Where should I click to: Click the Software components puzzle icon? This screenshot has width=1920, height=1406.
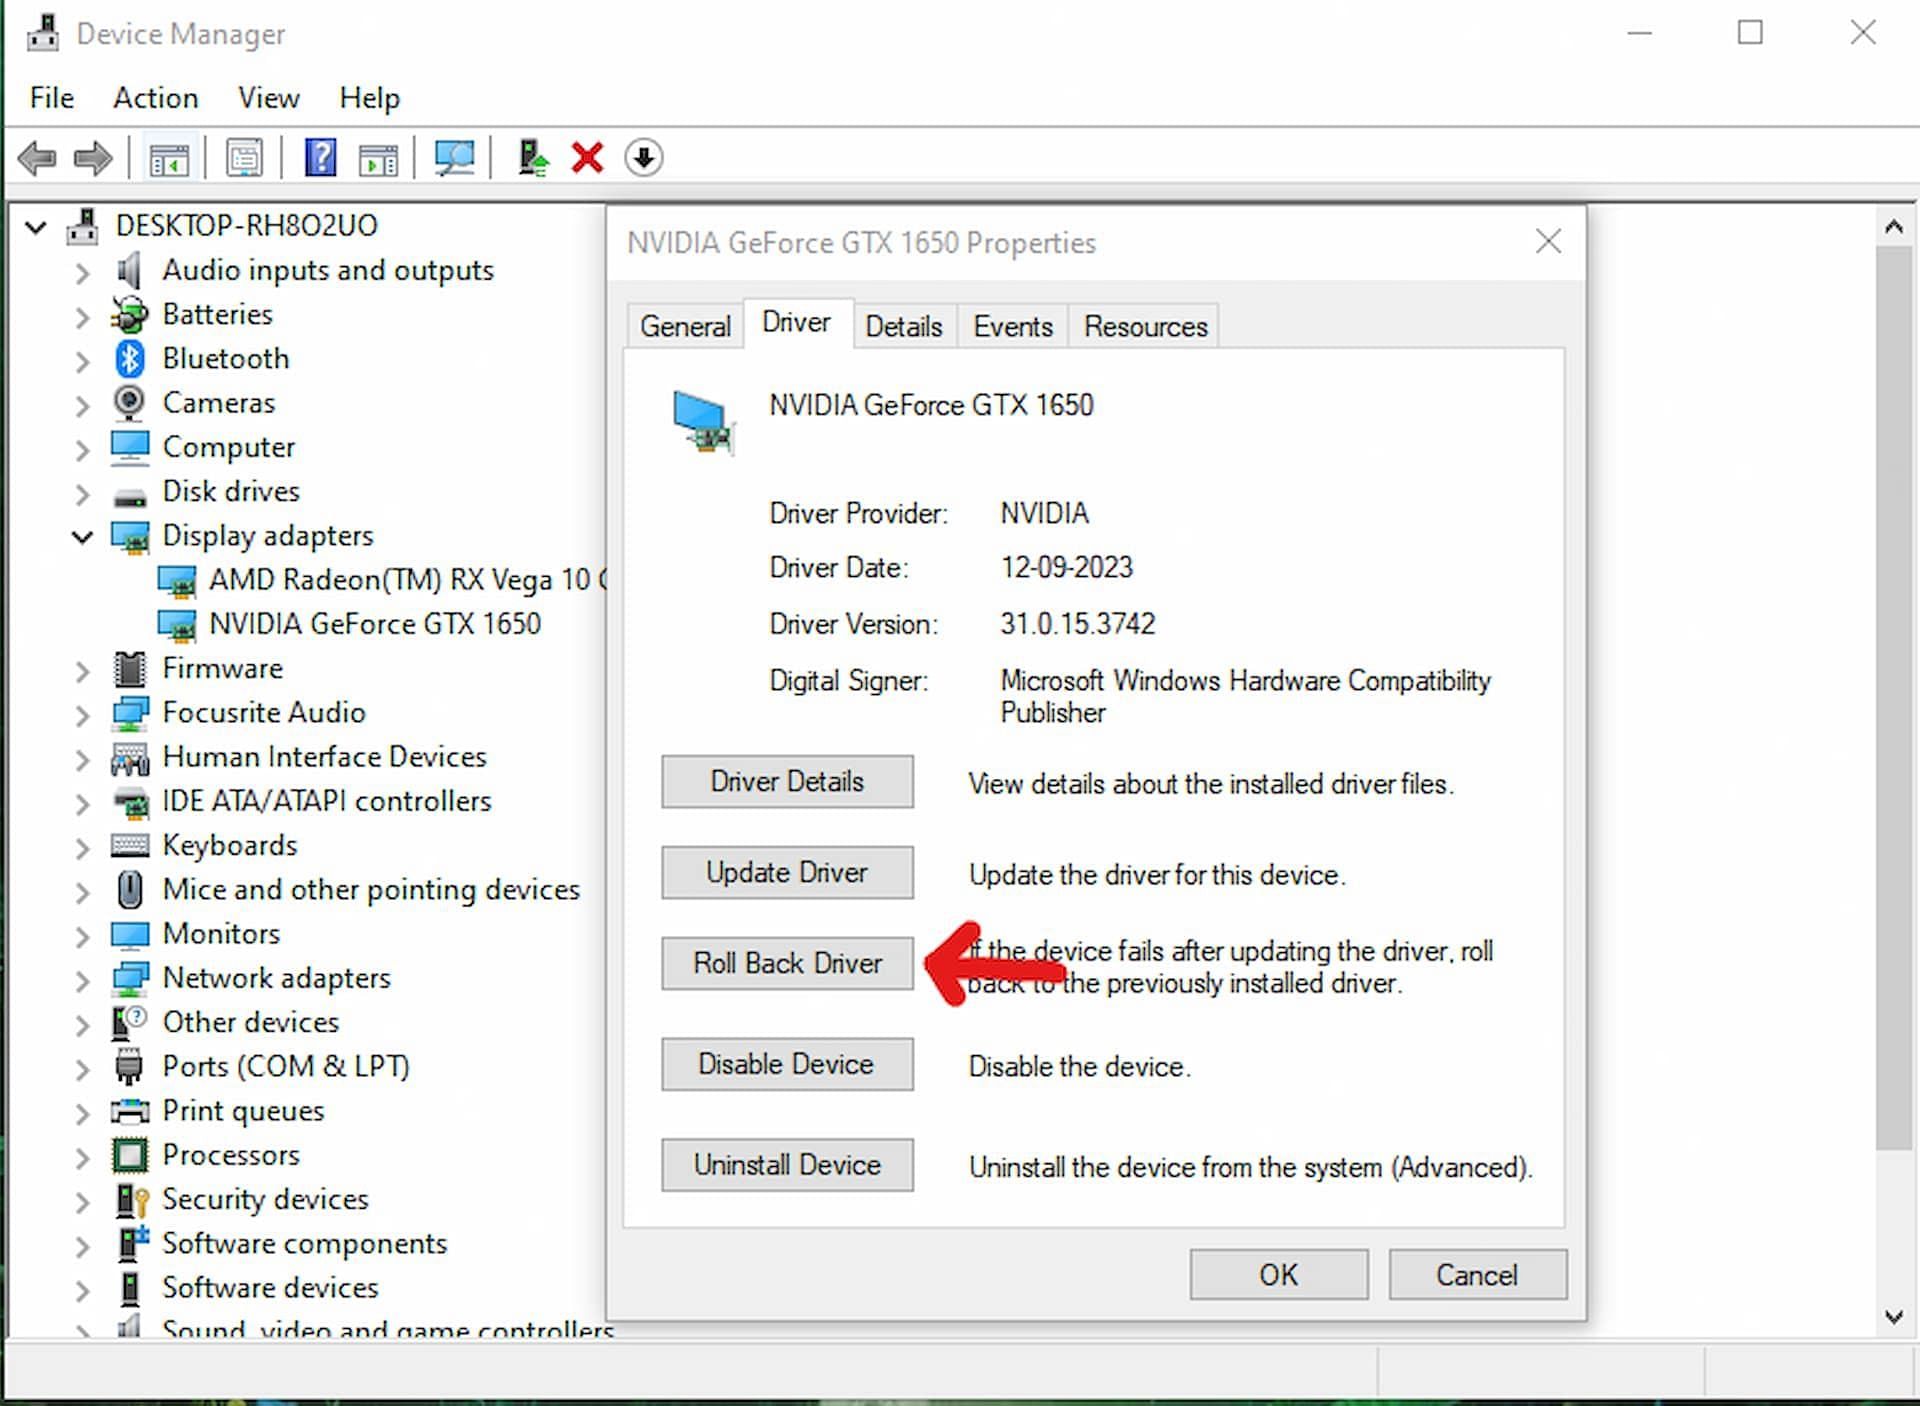(x=132, y=1243)
